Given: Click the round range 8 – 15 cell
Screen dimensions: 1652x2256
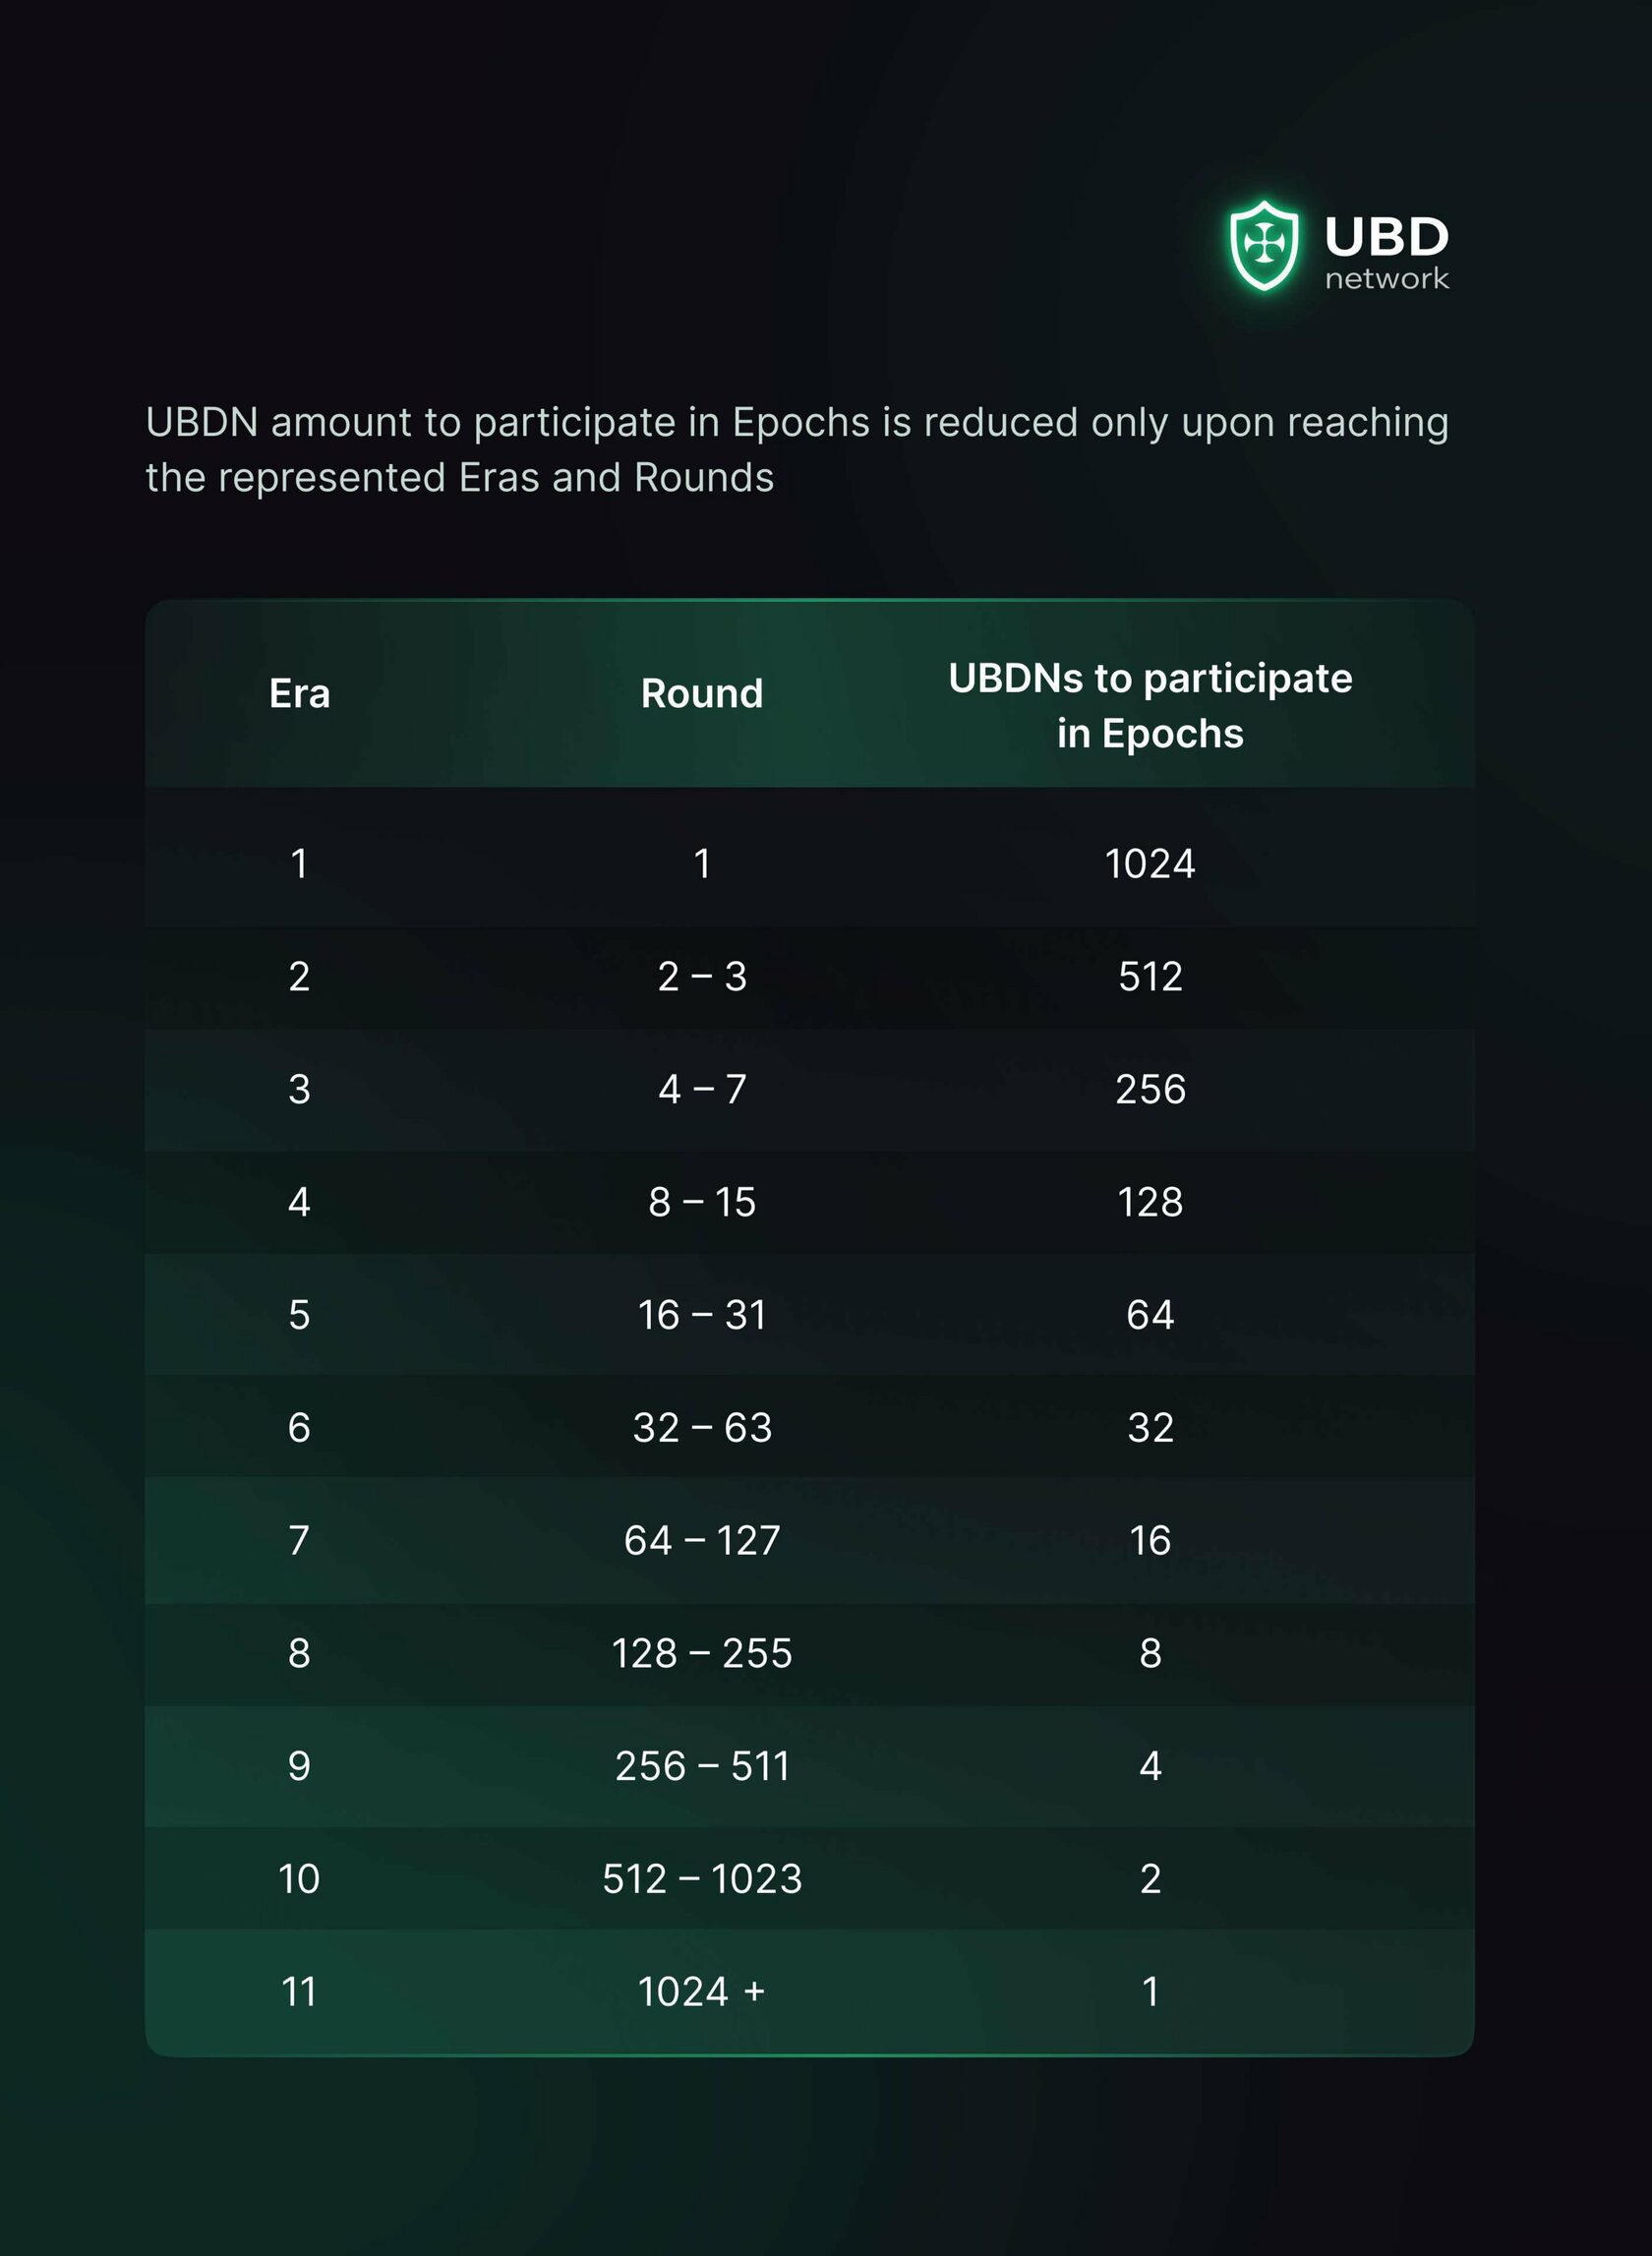Looking at the screenshot, I should click(702, 1202).
